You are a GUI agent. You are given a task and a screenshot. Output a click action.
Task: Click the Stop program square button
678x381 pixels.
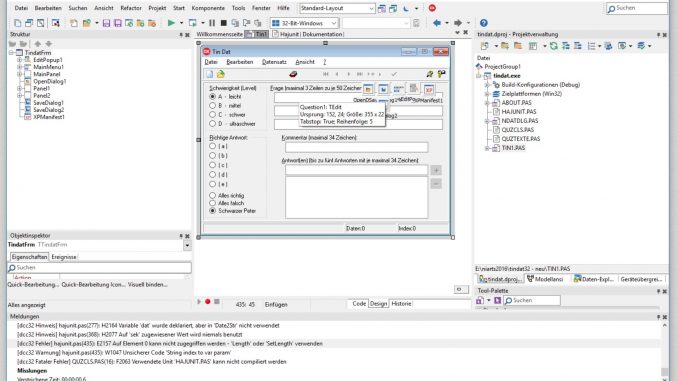tap(224, 23)
